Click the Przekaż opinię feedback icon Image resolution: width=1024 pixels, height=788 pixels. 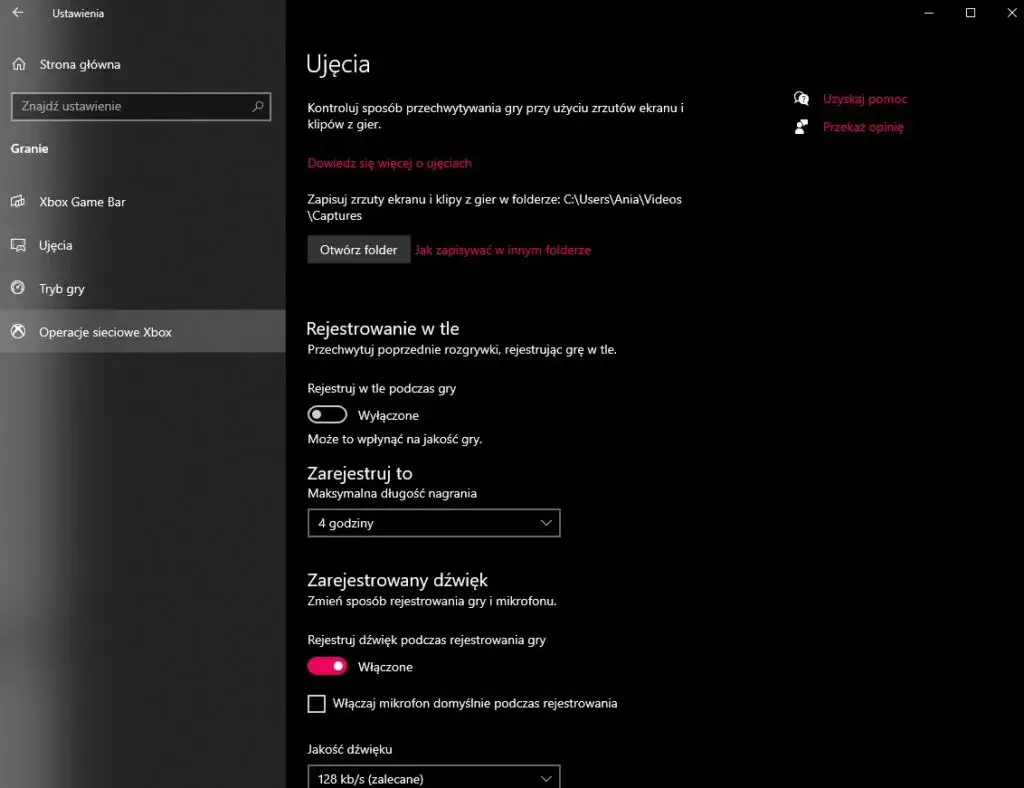click(801, 126)
